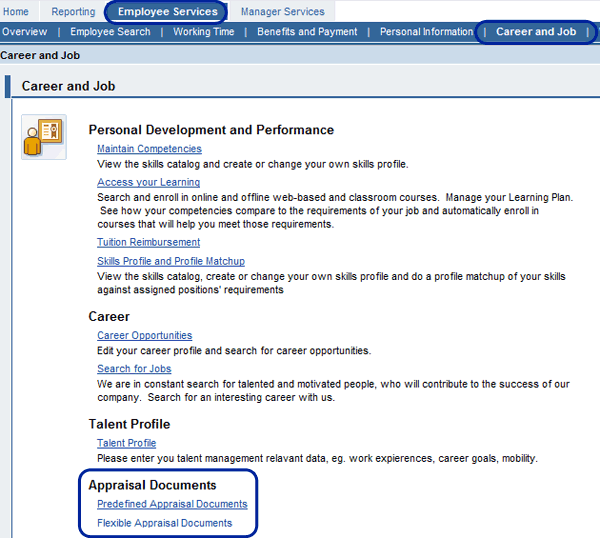The height and width of the screenshot is (538, 600).
Task: Click the Flexible Appraisal Documents link
Action: pos(164,523)
